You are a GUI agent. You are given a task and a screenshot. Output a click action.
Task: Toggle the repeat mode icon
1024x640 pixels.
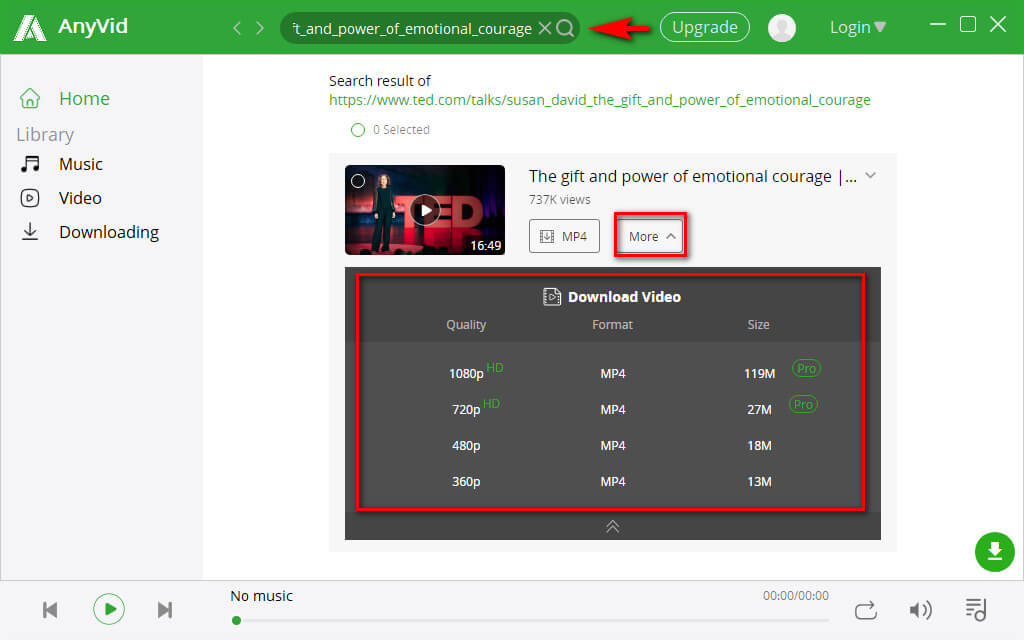866,611
